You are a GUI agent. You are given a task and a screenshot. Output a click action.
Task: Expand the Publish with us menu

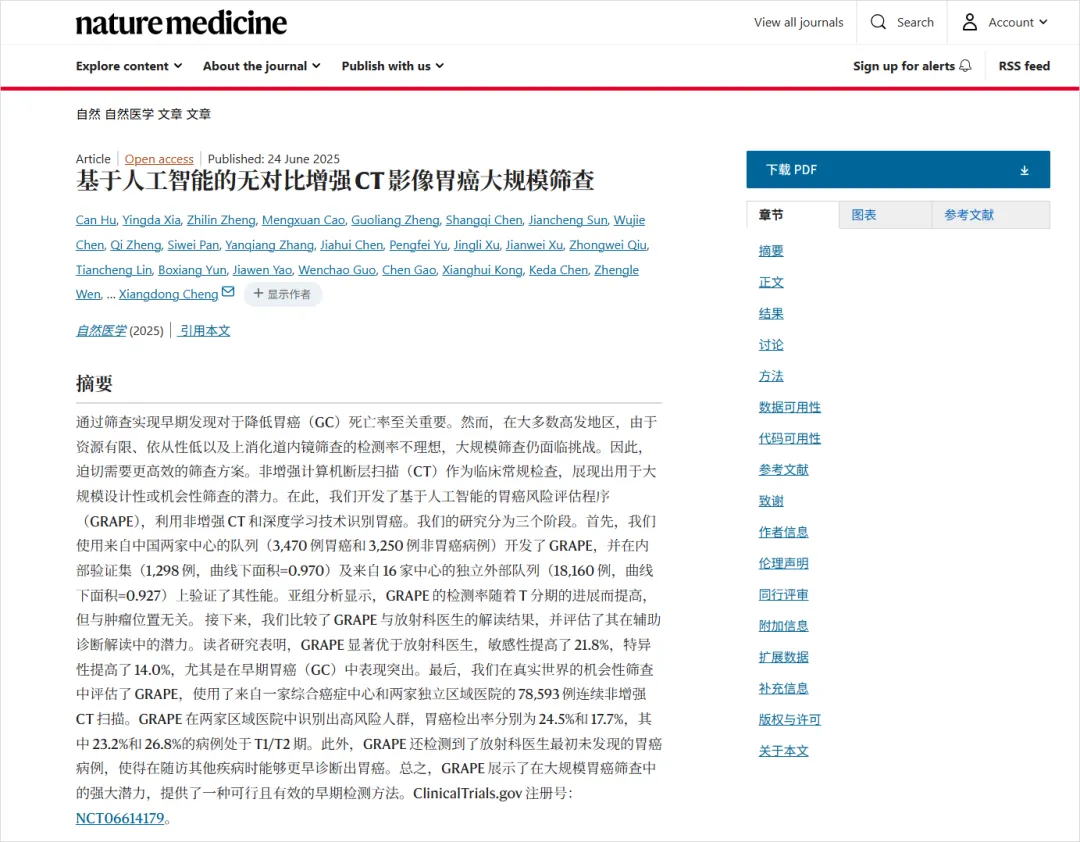point(392,66)
